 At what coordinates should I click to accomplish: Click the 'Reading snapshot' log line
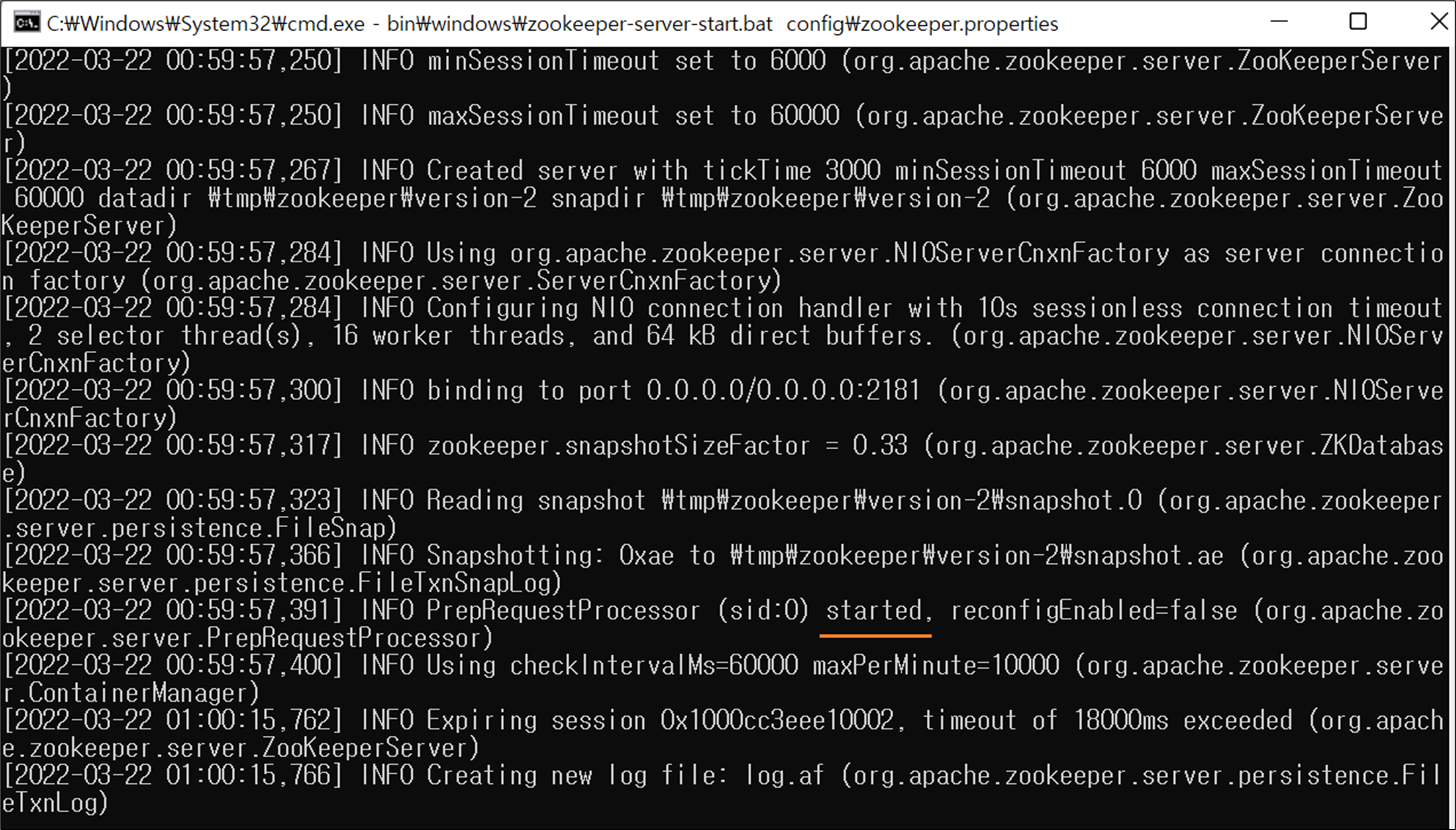(723, 513)
